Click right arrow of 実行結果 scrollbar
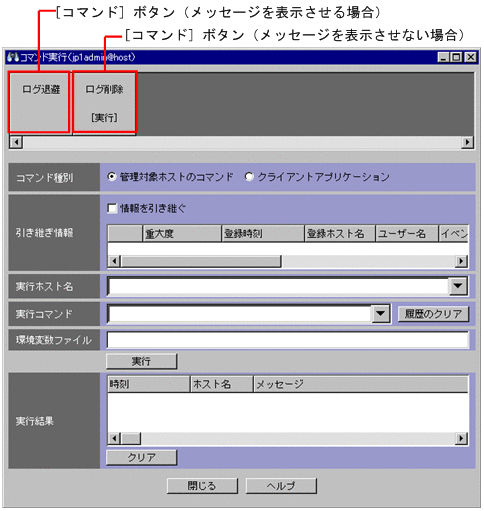The width and height of the screenshot is (484, 511). click(x=461, y=438)
